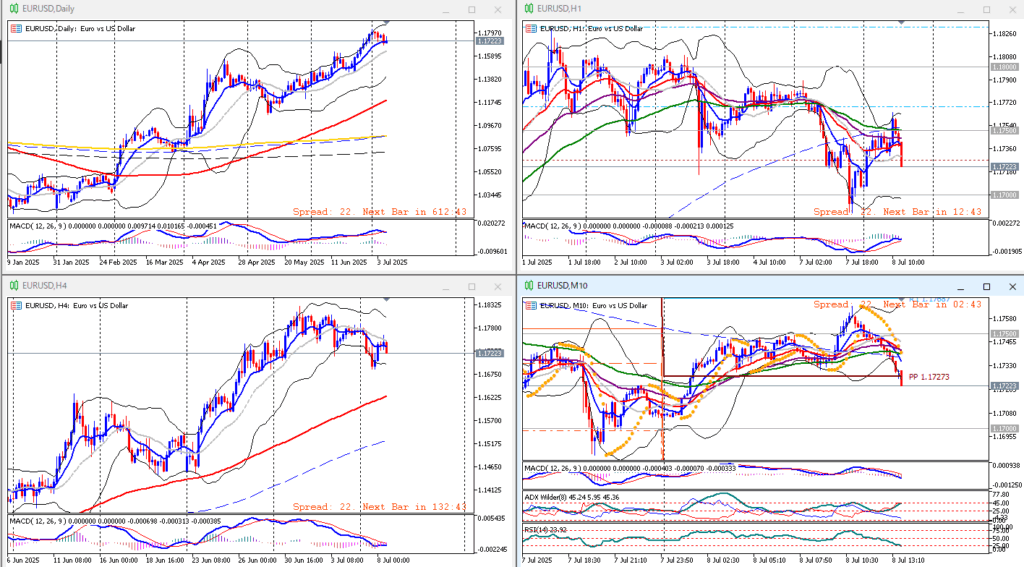
Task: Click the 1.17500 level tag on M10 chart
Action: [1004, 334]
